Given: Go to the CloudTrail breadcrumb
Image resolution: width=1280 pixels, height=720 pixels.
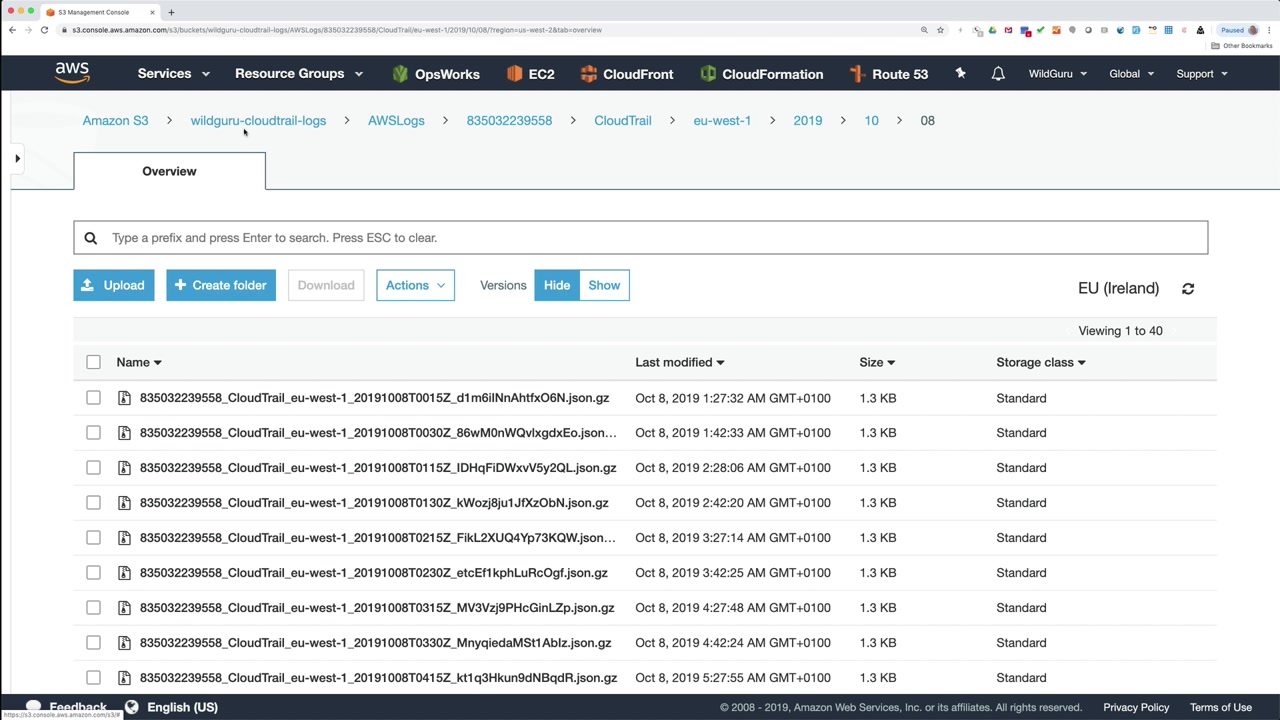Looking at the screenshot, I should coord(623,120).
